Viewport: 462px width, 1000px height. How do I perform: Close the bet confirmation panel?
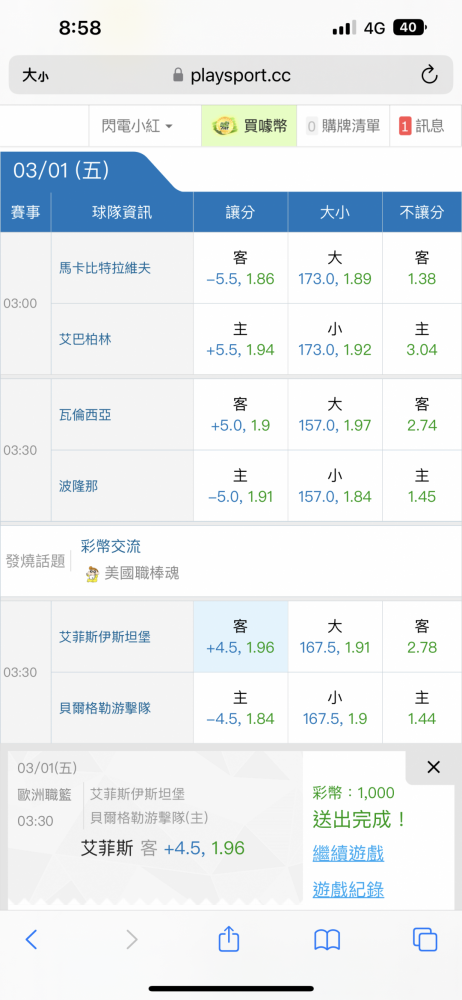pyautogui.click(x=433, y=767)
